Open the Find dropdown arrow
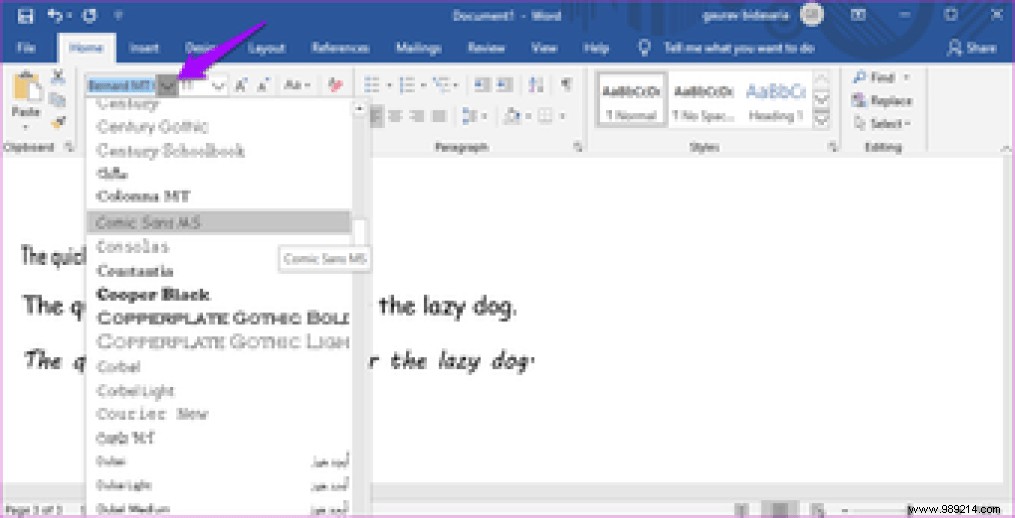 click(906, 77)
